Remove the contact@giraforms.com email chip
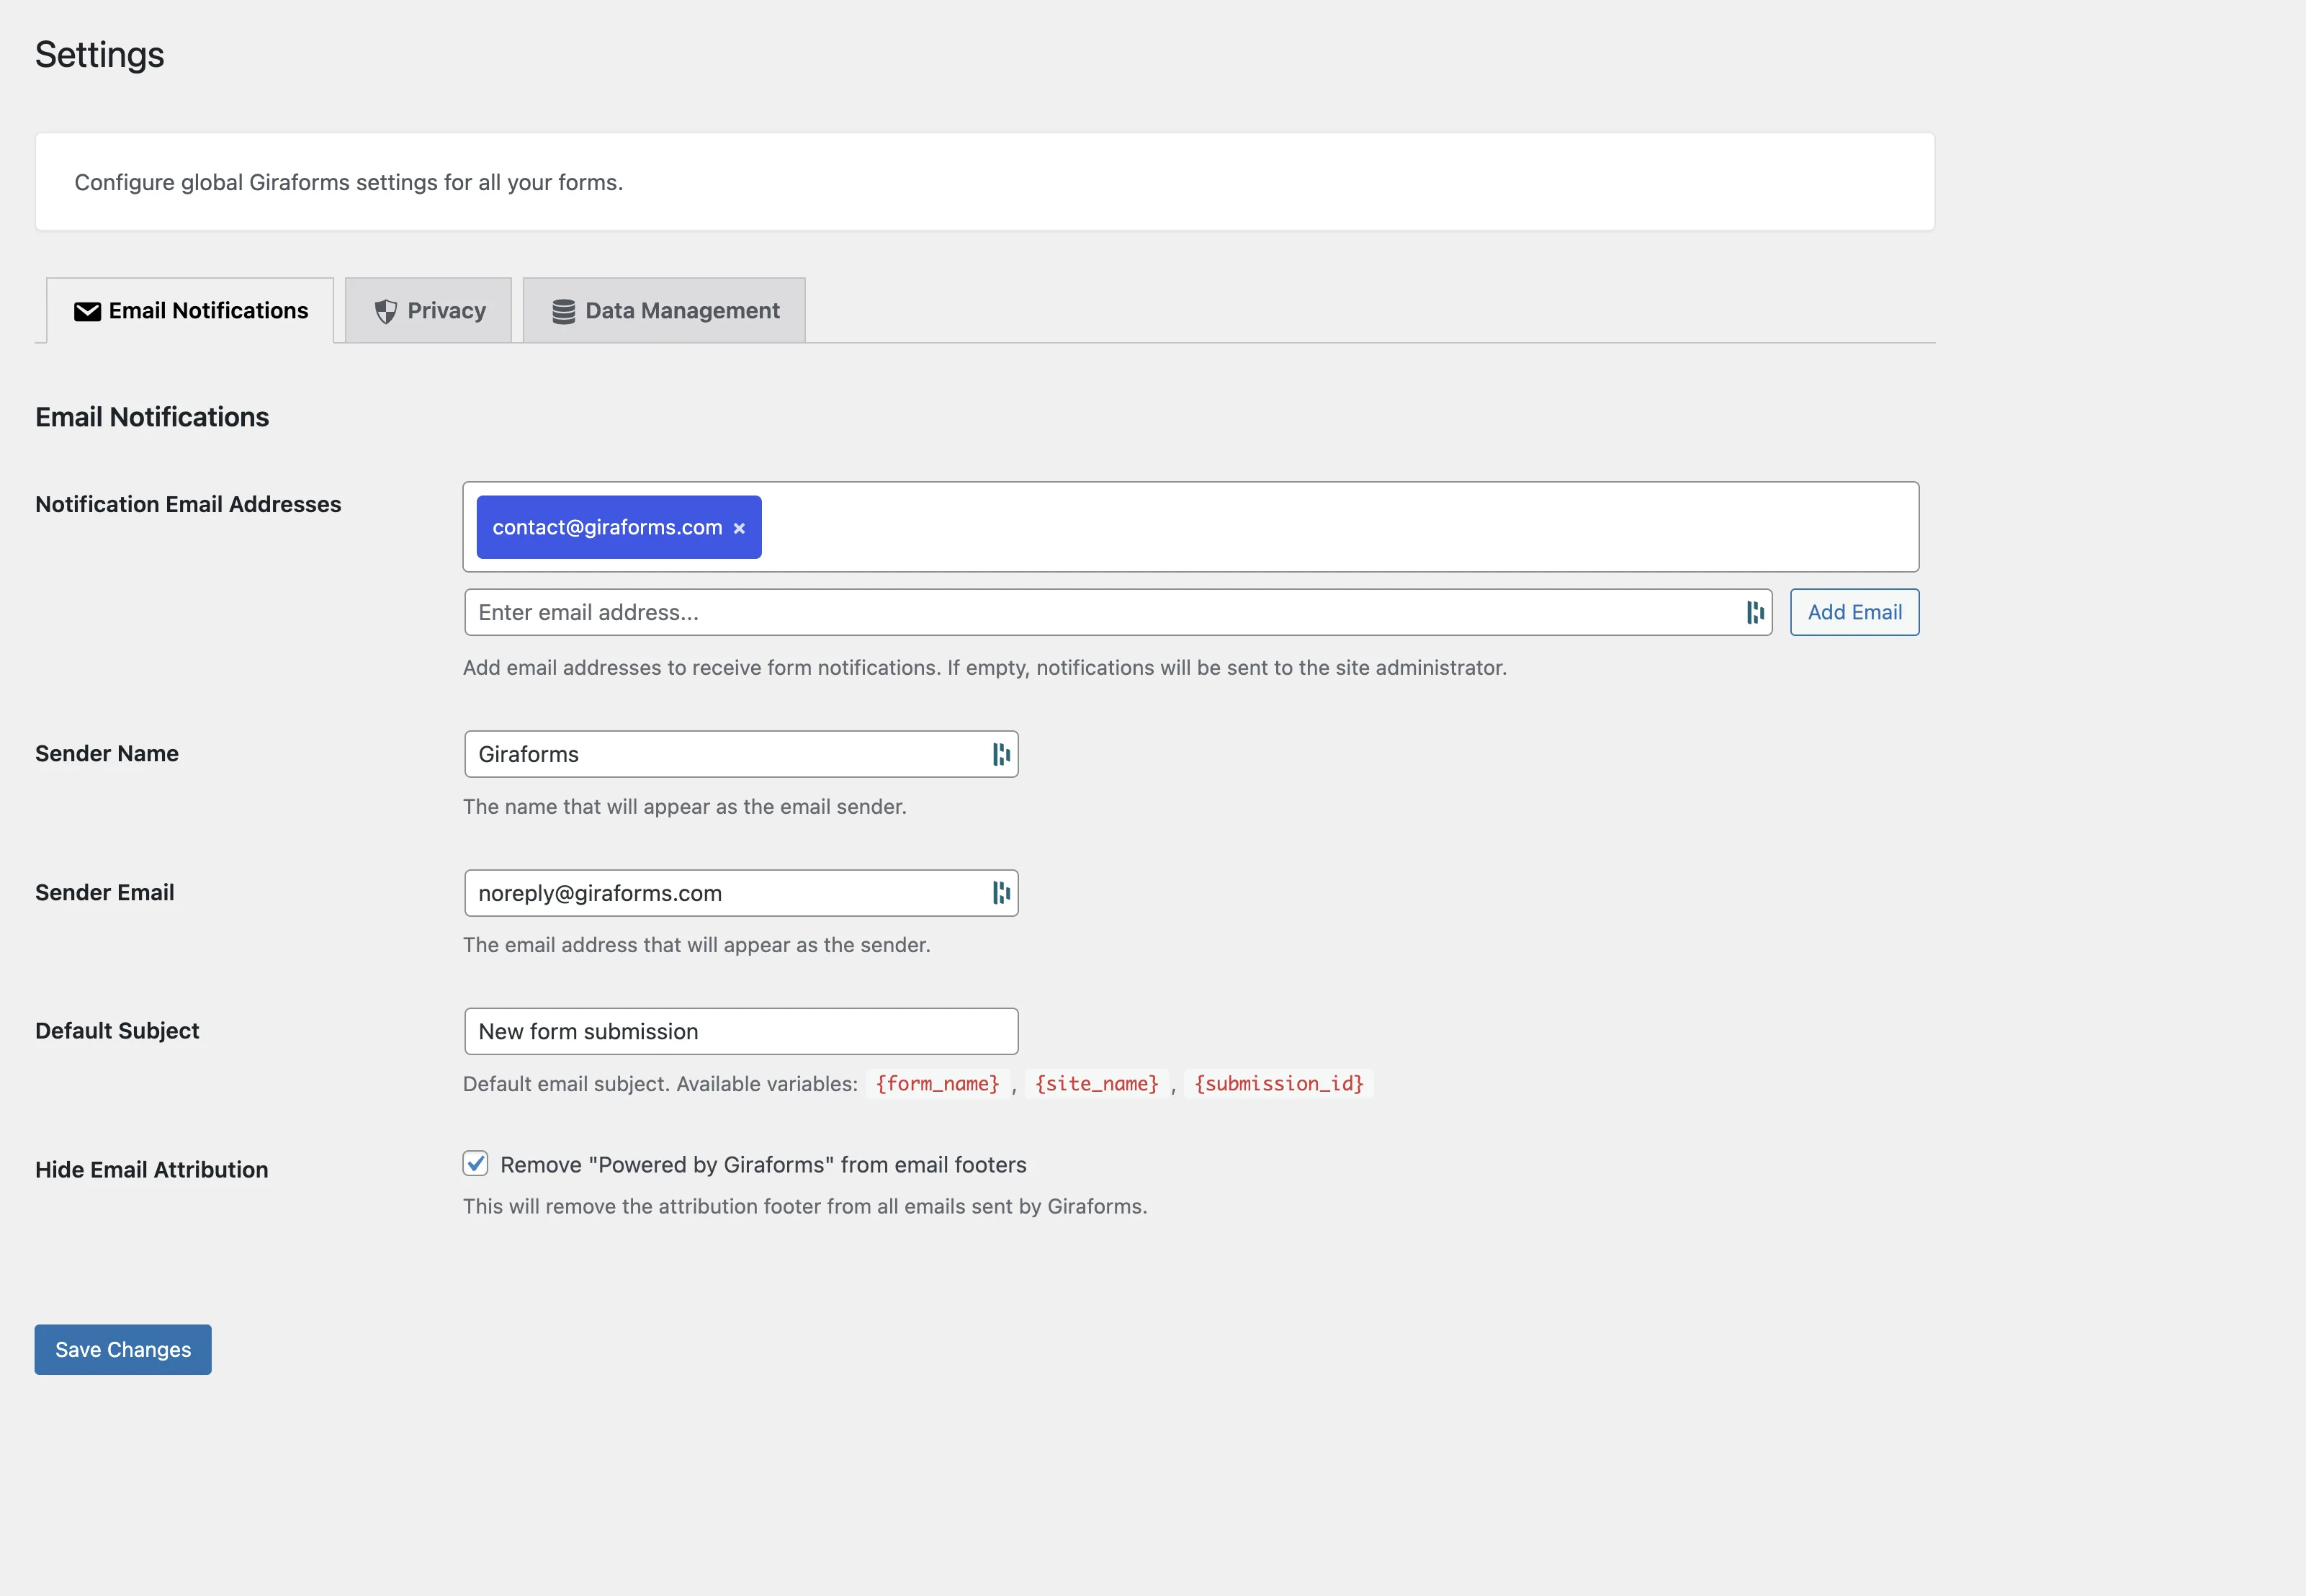The width and height of the screenshot is (2306, 1596). (x=739, y=527)
